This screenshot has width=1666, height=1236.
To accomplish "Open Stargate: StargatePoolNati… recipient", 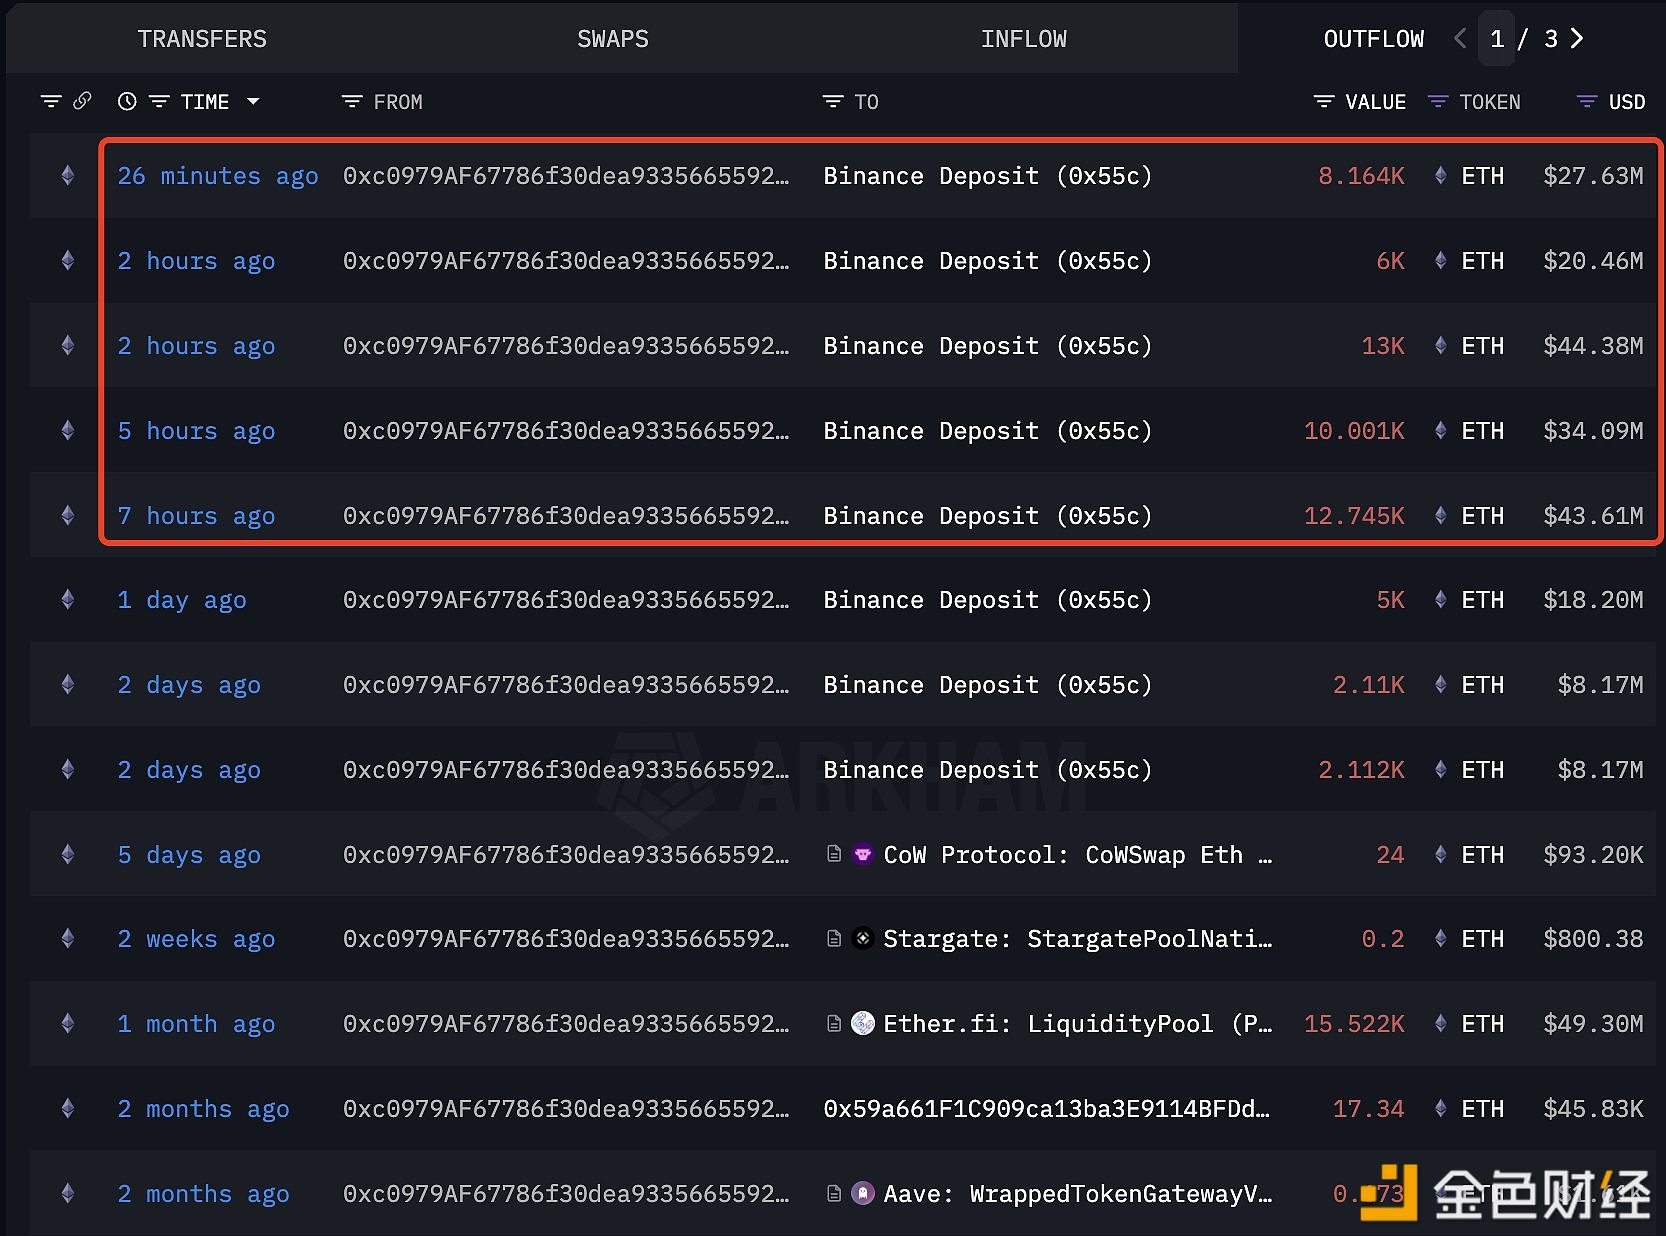I will point(1077,939).
